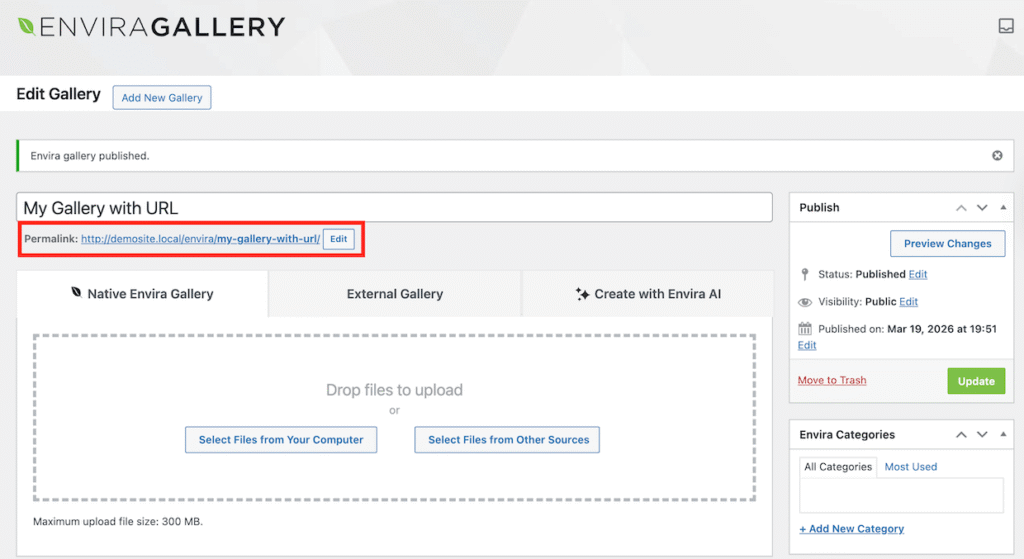Click Preview Changes button
The width and height of the screenshot is (1024, 559).
(x=947, y=243)
